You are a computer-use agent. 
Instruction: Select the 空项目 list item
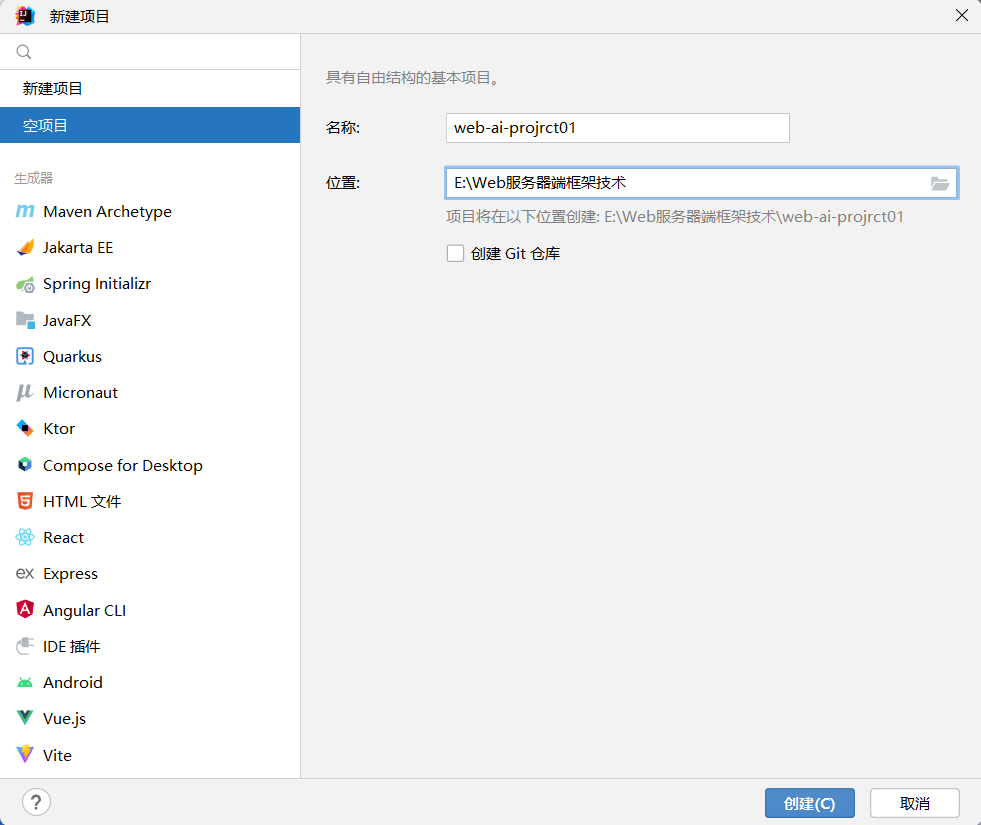pyautogui.click(x=150, y=125)
